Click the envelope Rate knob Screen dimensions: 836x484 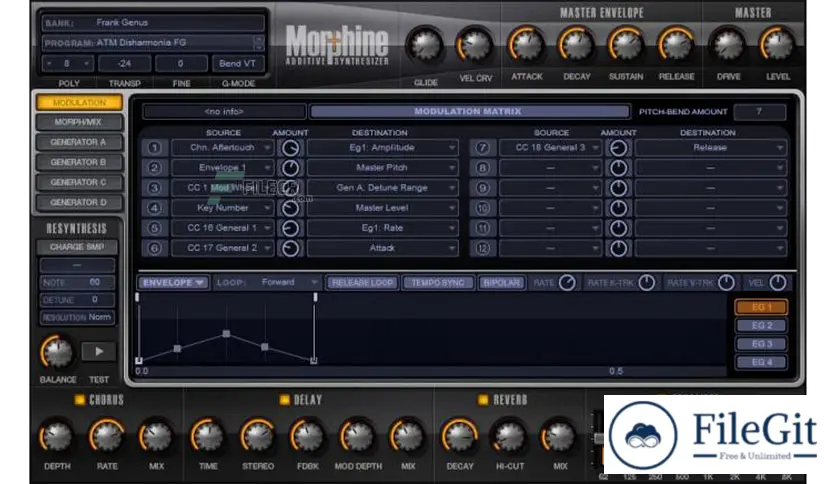[567, 283]
